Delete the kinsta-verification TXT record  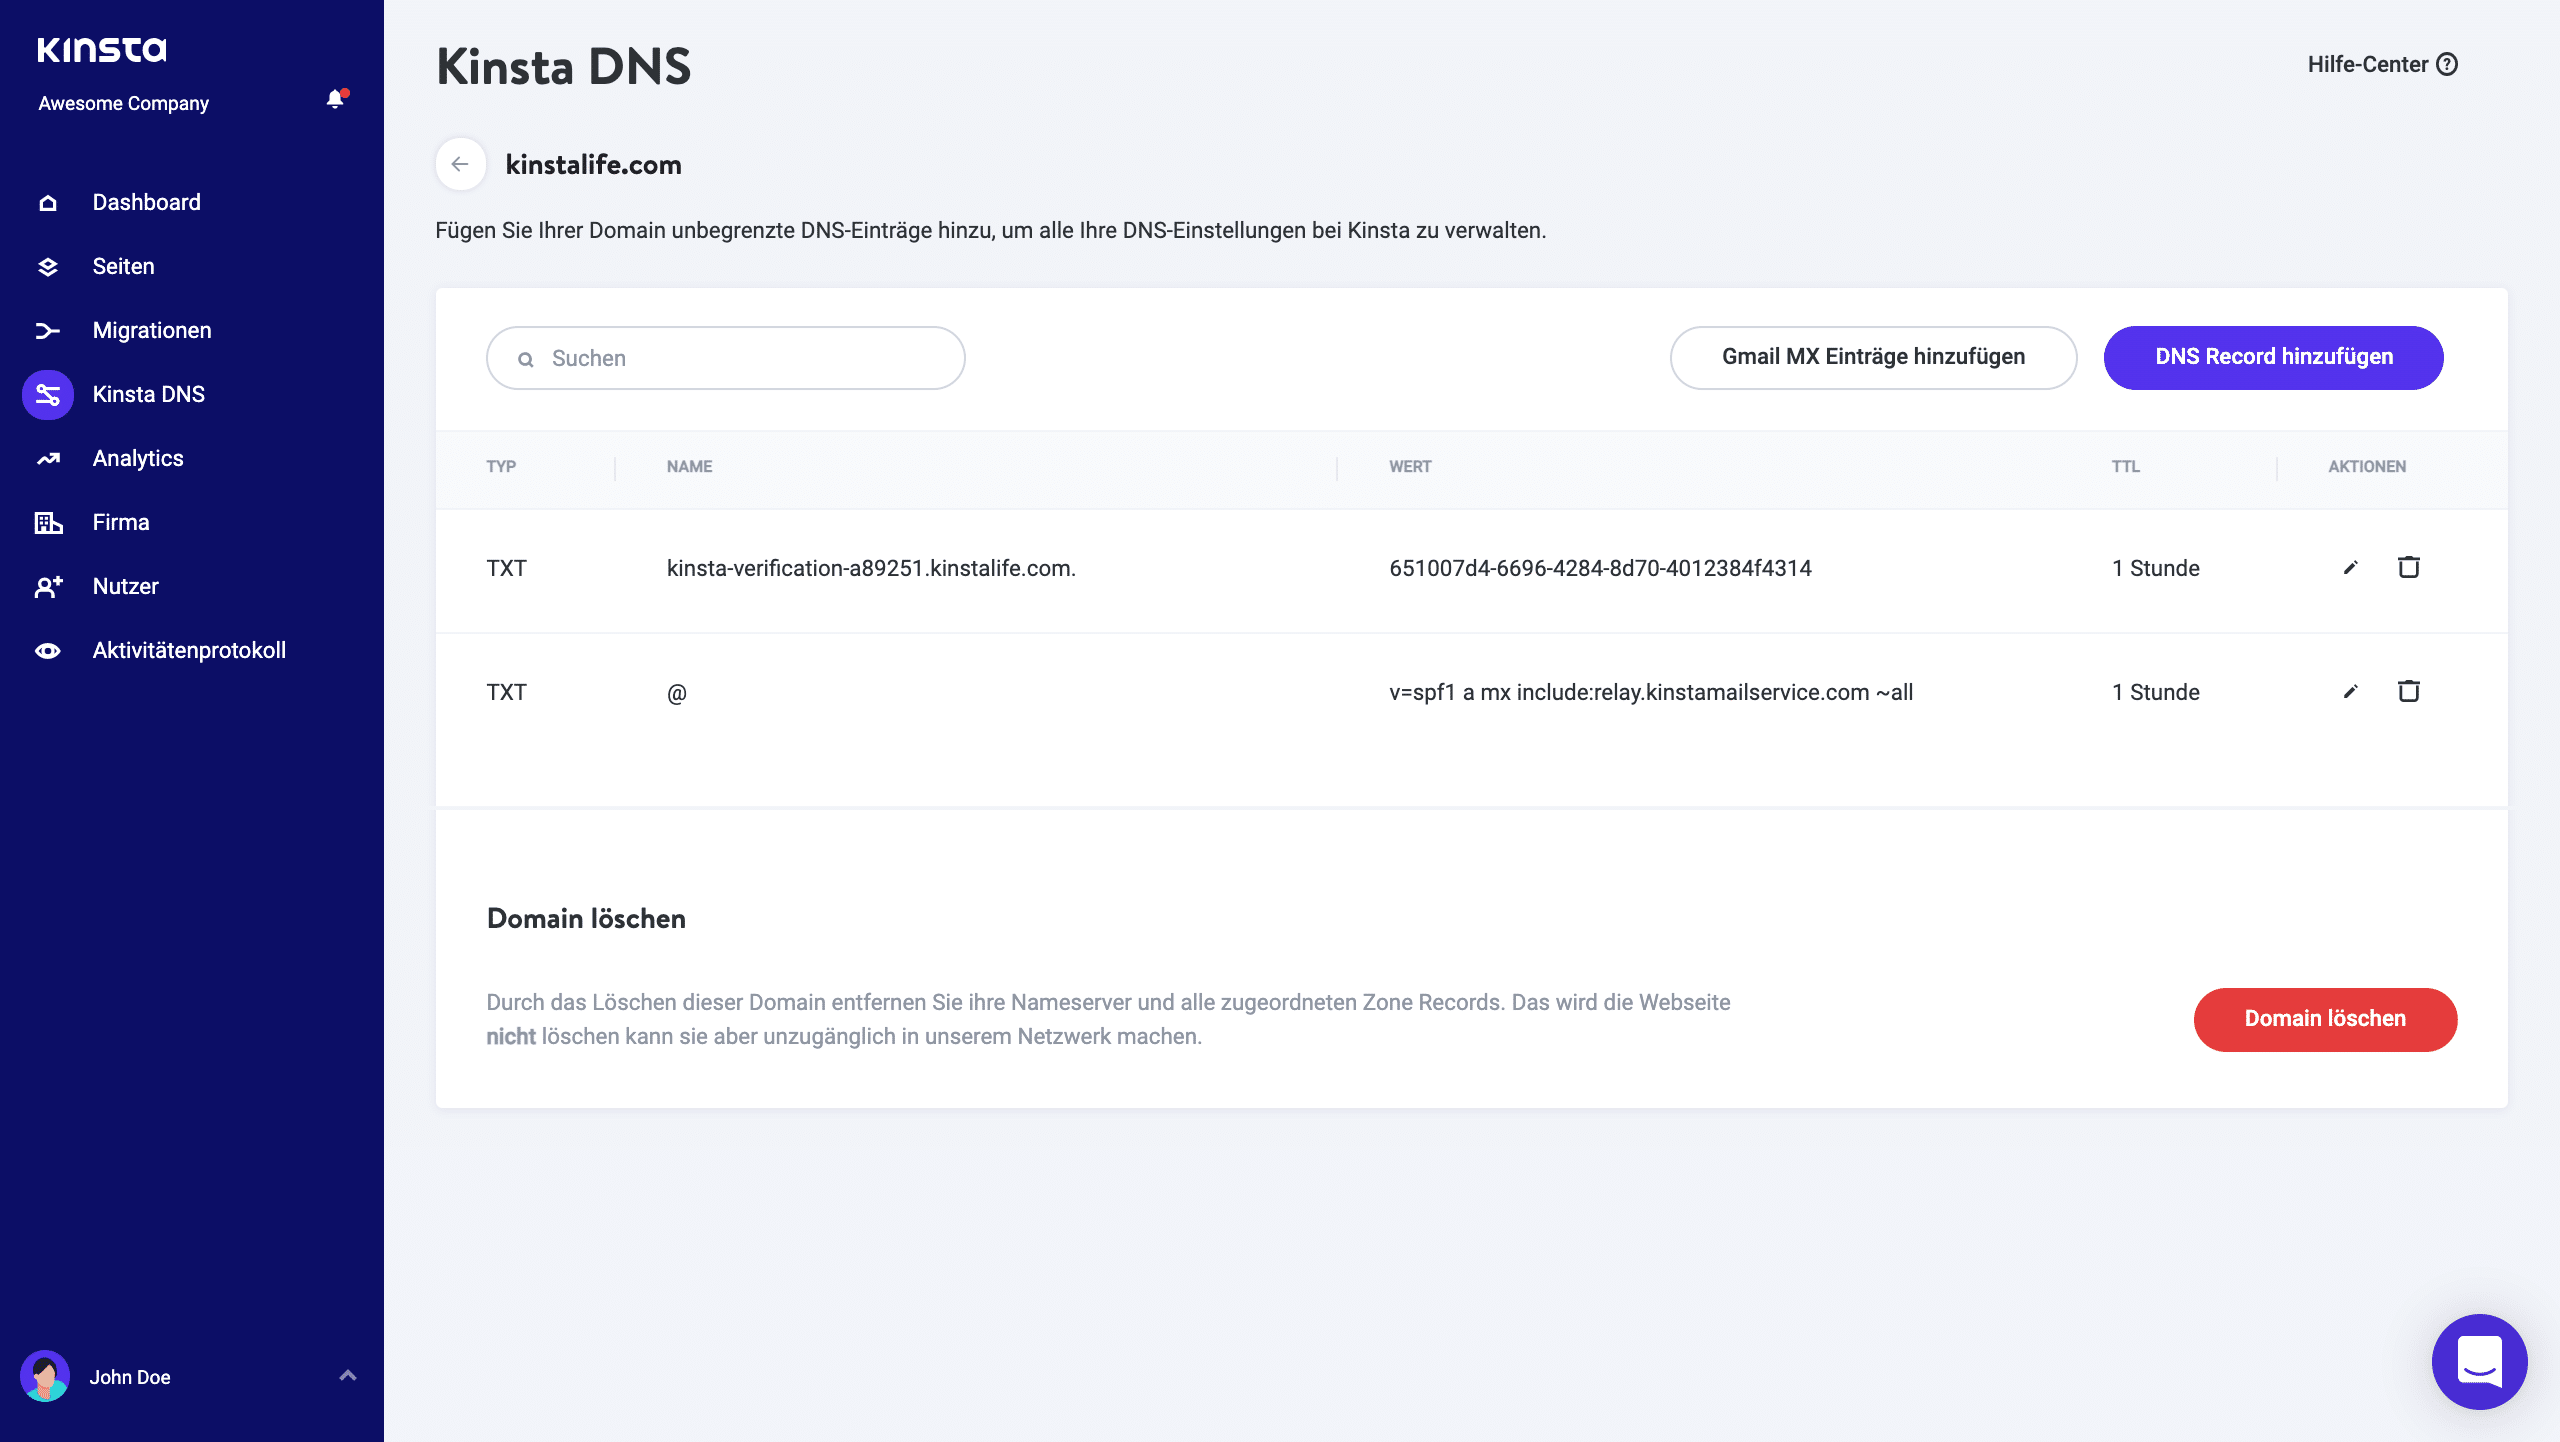[2409, 567]
